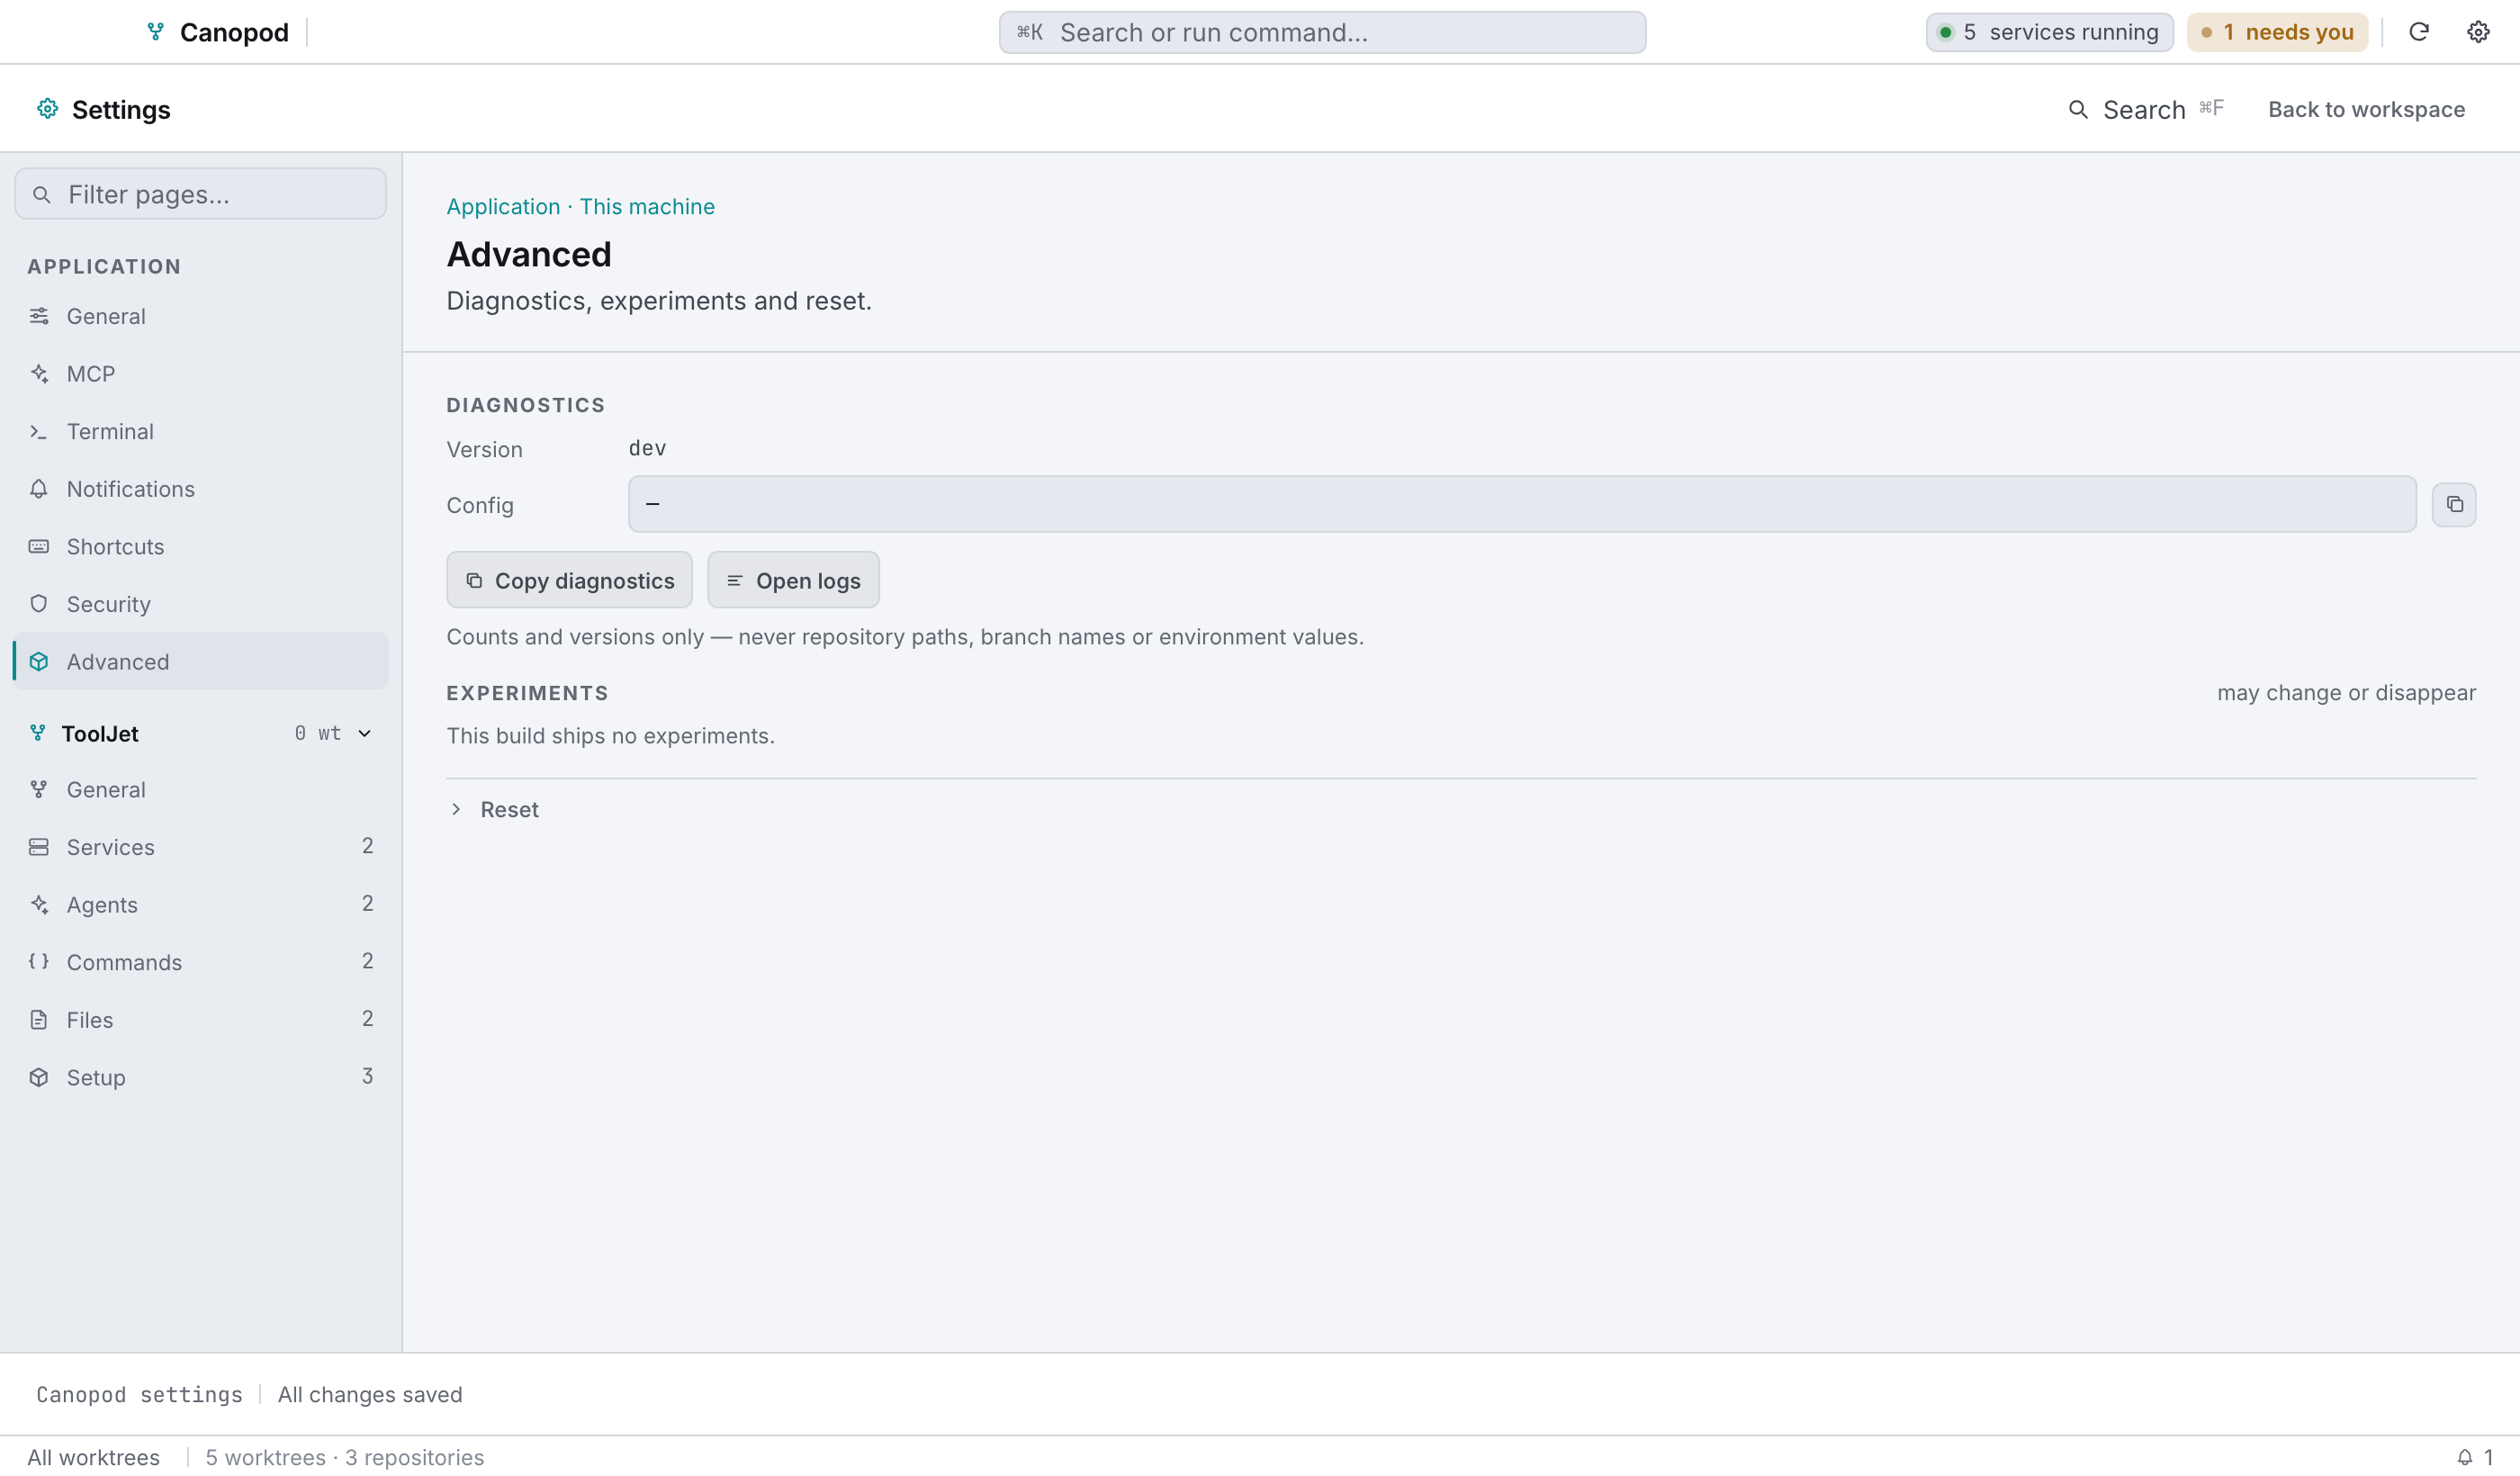Screen dimensions: 2520x1476
Task: Open the Security settings page
Action: [x=200, y=604]
